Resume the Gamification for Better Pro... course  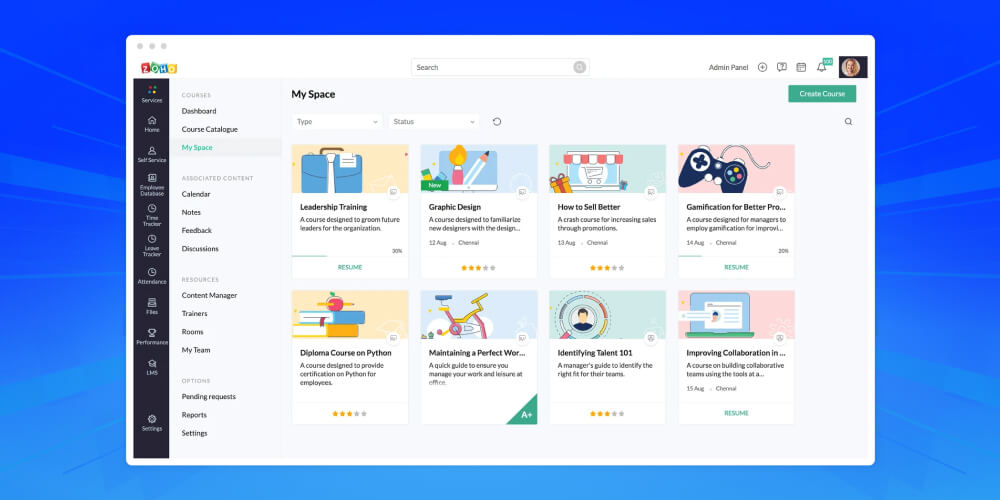[737, 267]
